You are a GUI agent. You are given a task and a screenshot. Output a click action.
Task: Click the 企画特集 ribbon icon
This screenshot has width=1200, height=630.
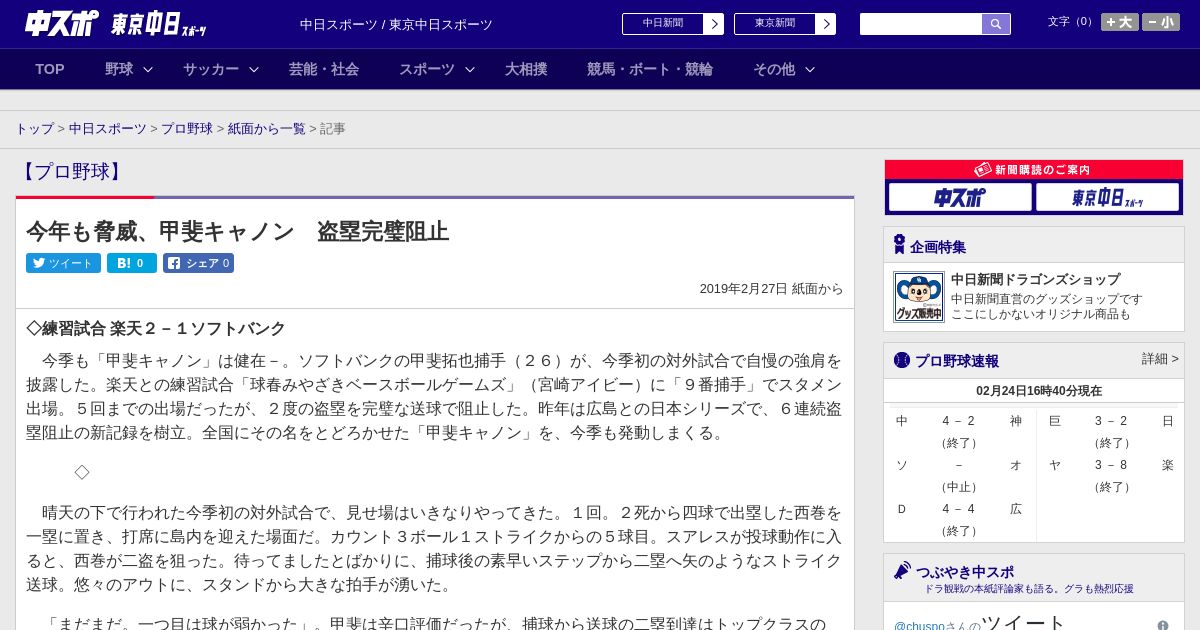[x=899, y=245]
